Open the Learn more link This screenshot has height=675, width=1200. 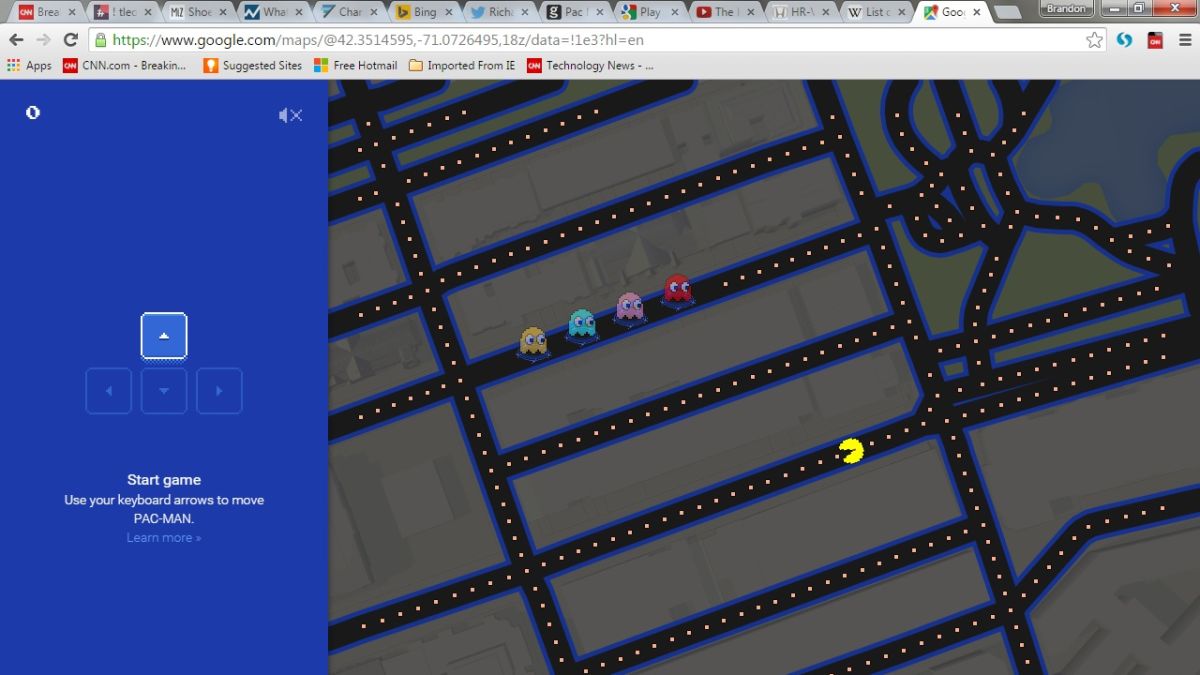point(164,538)
